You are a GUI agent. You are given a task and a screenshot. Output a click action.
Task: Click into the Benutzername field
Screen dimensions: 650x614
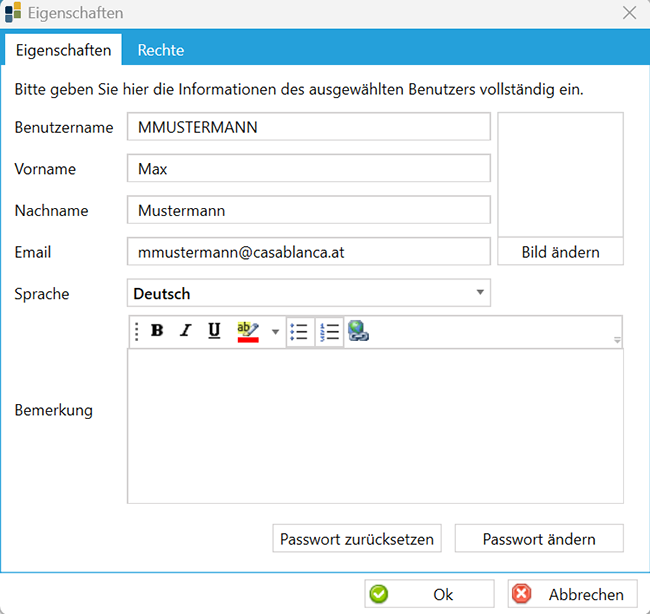308,127
